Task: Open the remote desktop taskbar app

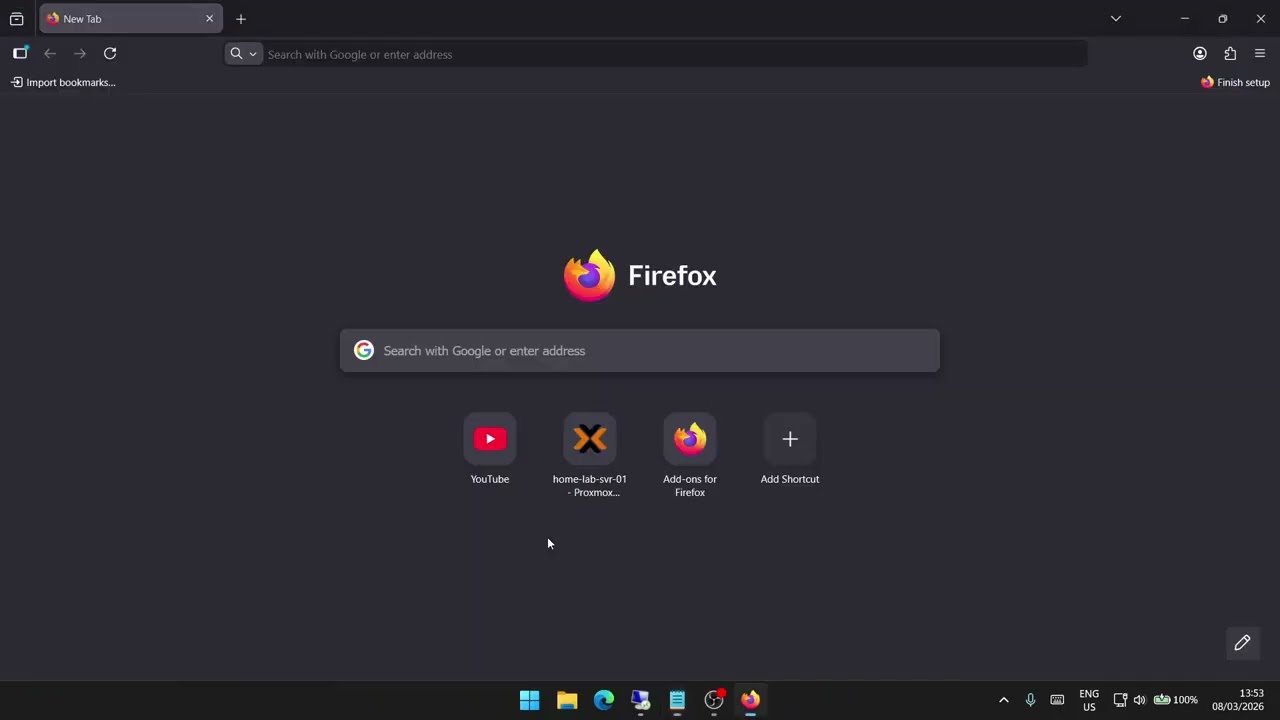Action: click(640, 700)
